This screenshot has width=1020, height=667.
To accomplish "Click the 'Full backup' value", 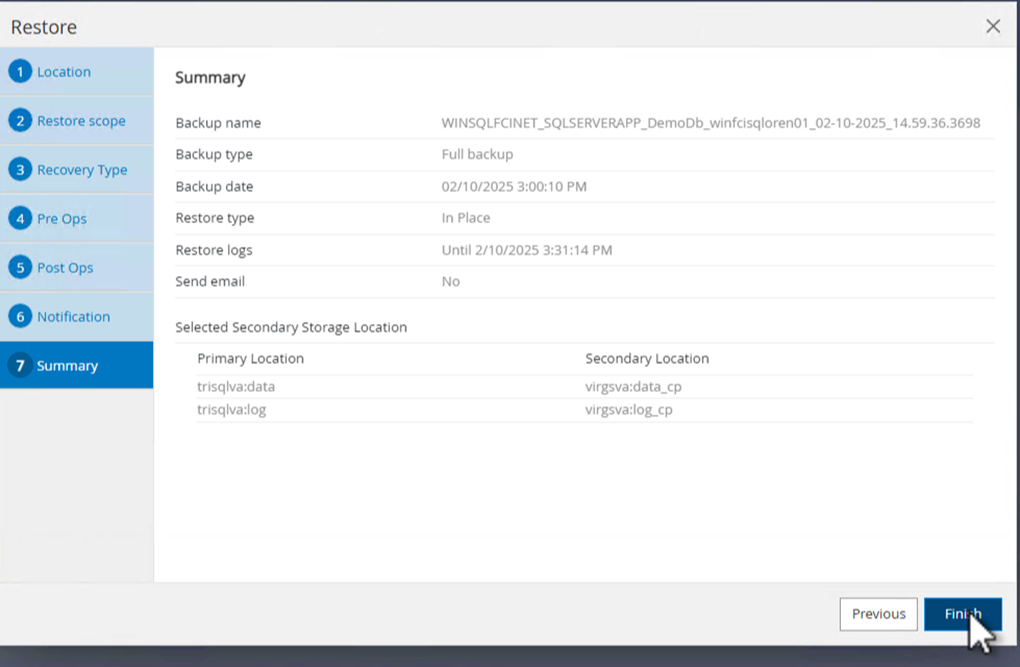I will click(x=477, y=154).
